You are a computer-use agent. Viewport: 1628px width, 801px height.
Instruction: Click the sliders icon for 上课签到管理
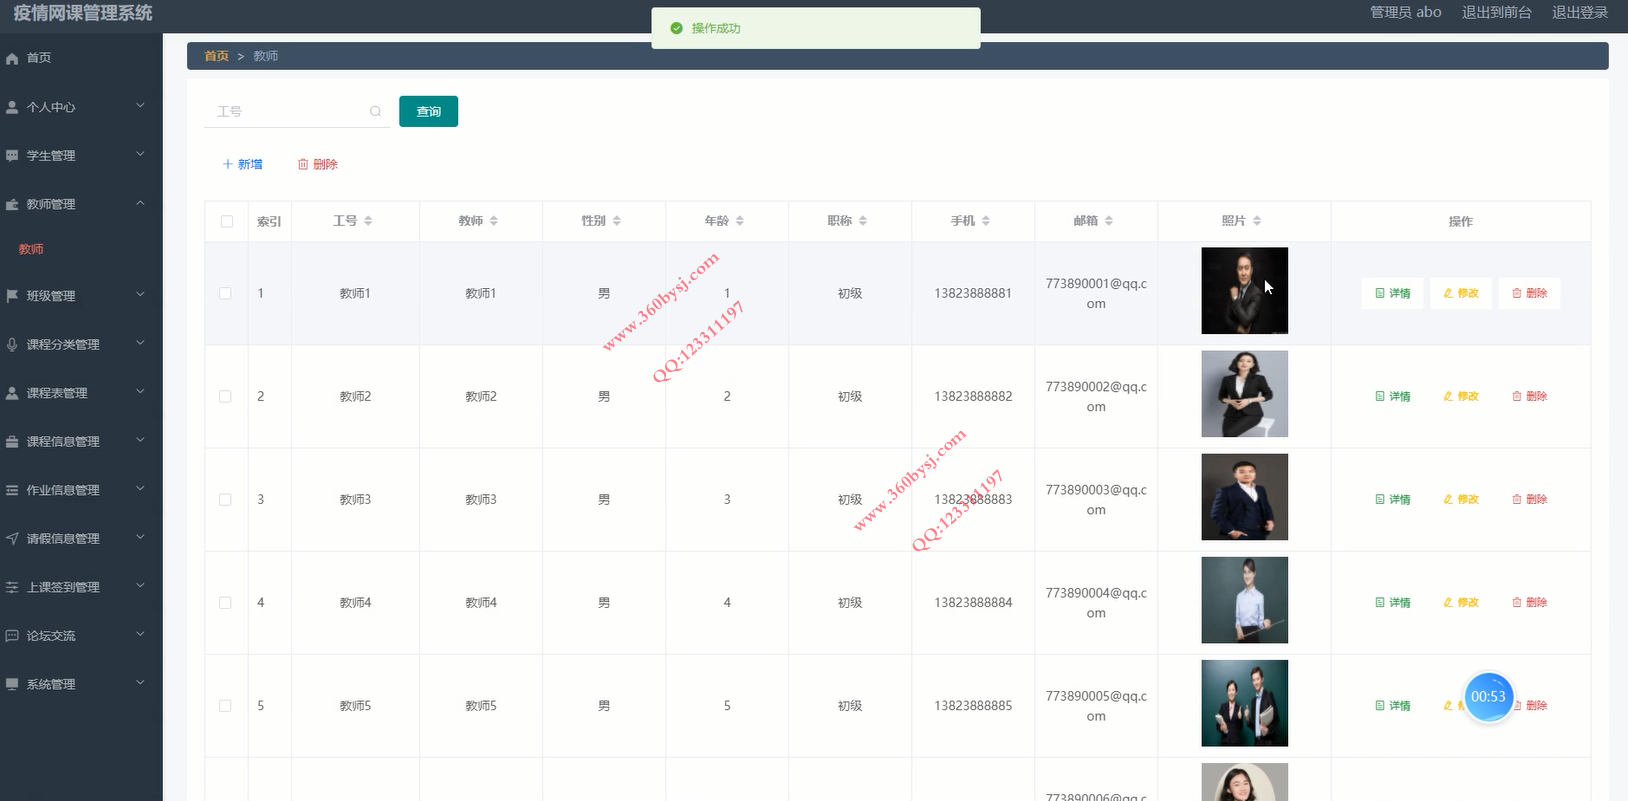pos(12,587)
